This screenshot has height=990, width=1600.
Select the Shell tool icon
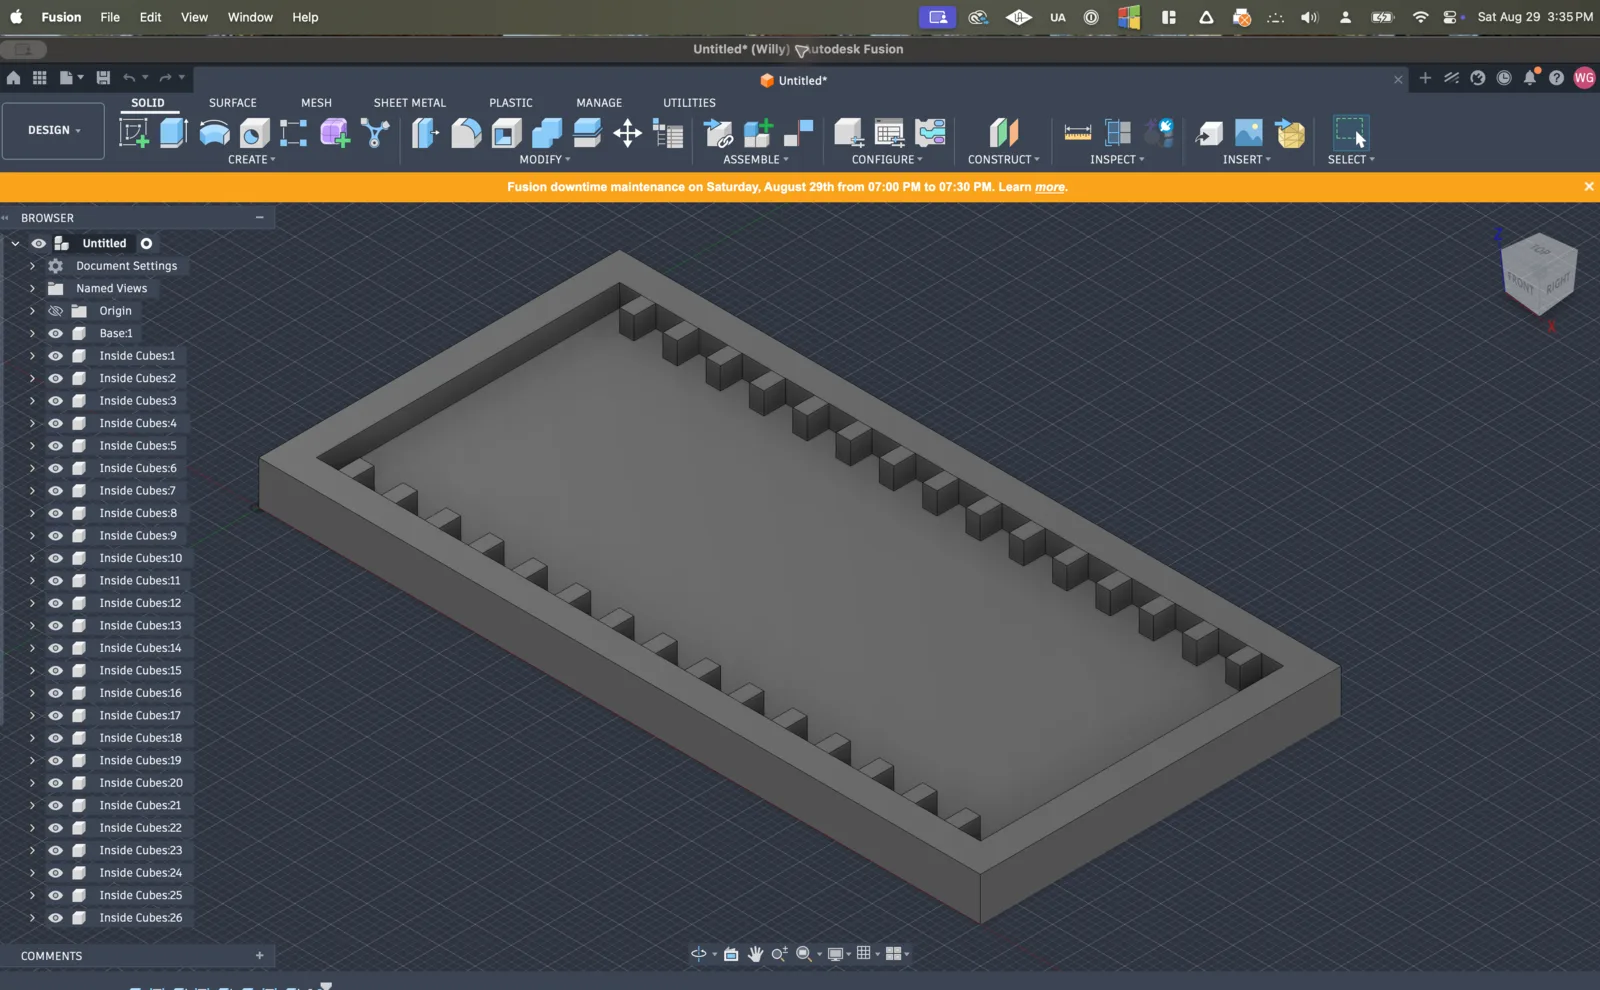coord(506,133)
